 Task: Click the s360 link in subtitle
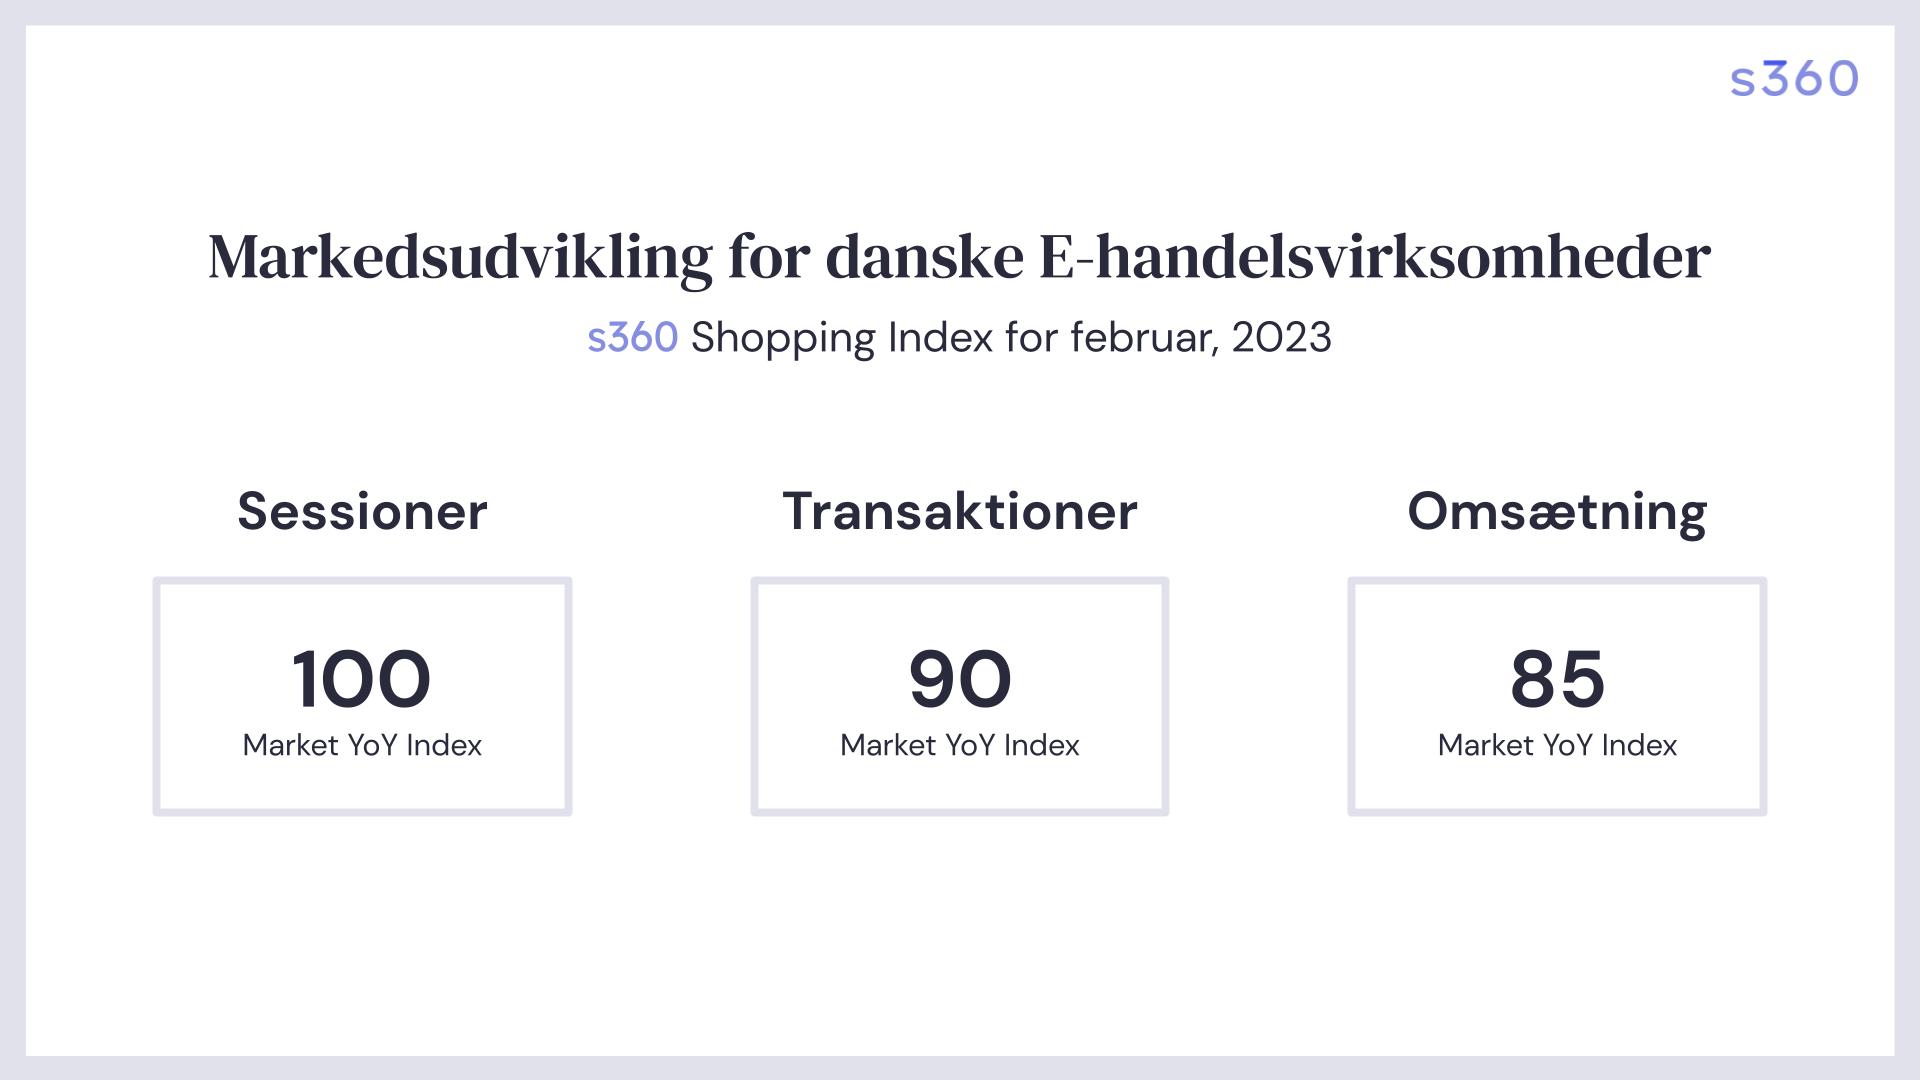tap(633, 338)
